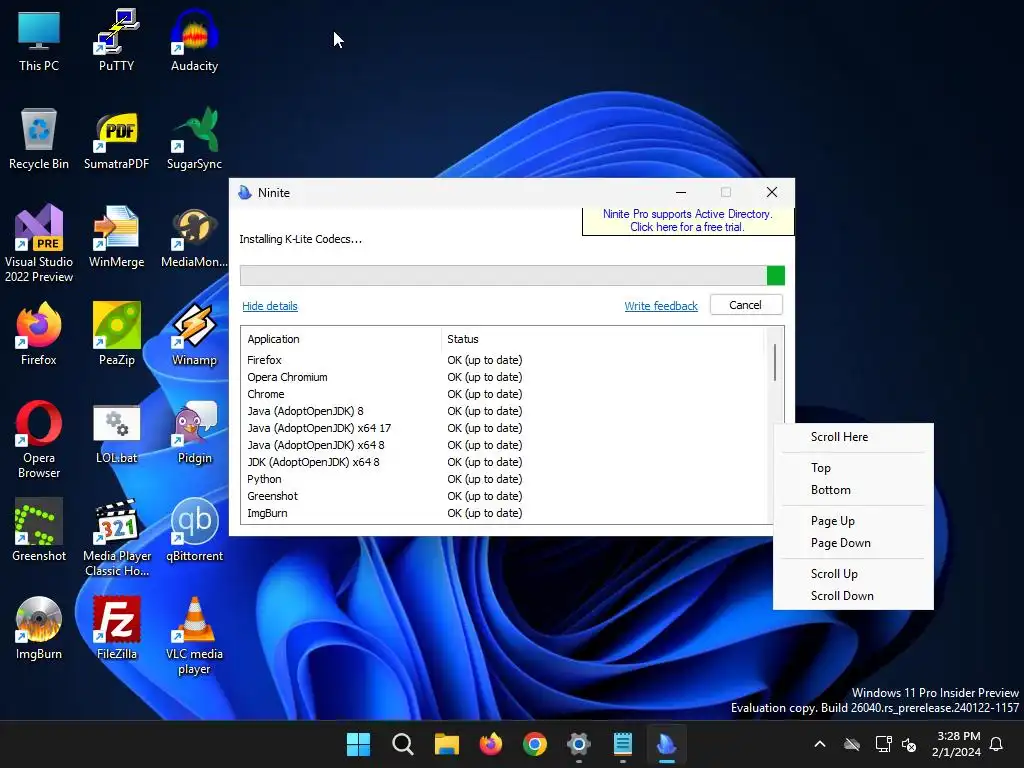Click the Ninite taskbar icon
The height and width of the screenshot is (768, 1024).
[667, 744]
